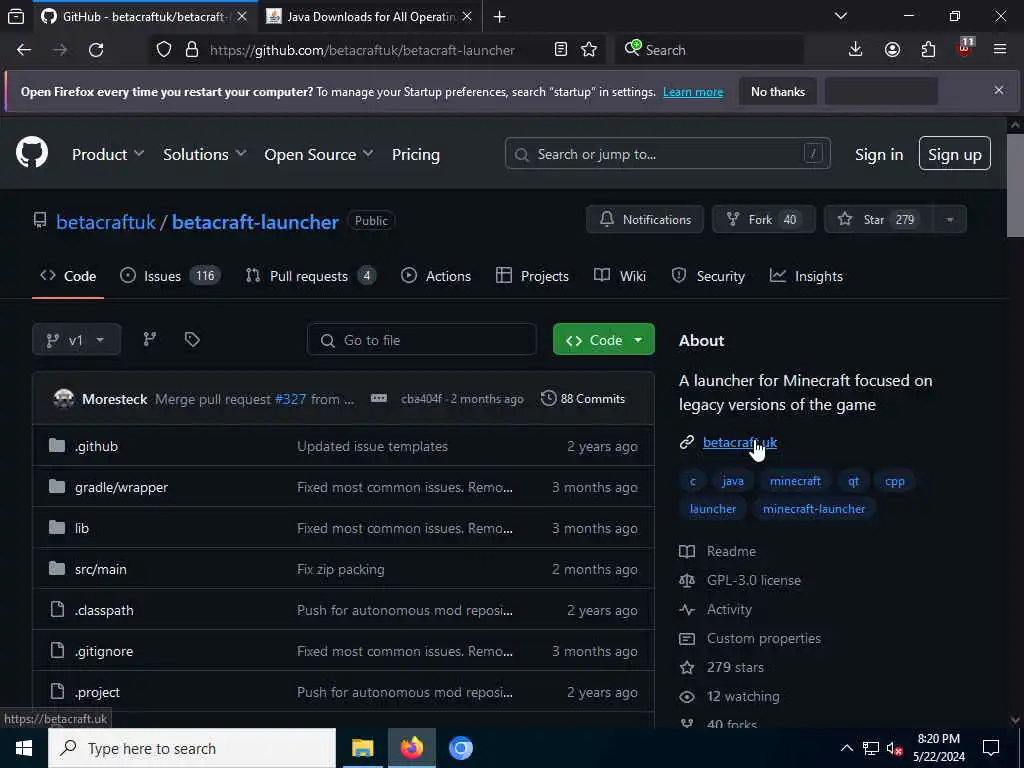View branches via the branch icon

click(150, 339)
